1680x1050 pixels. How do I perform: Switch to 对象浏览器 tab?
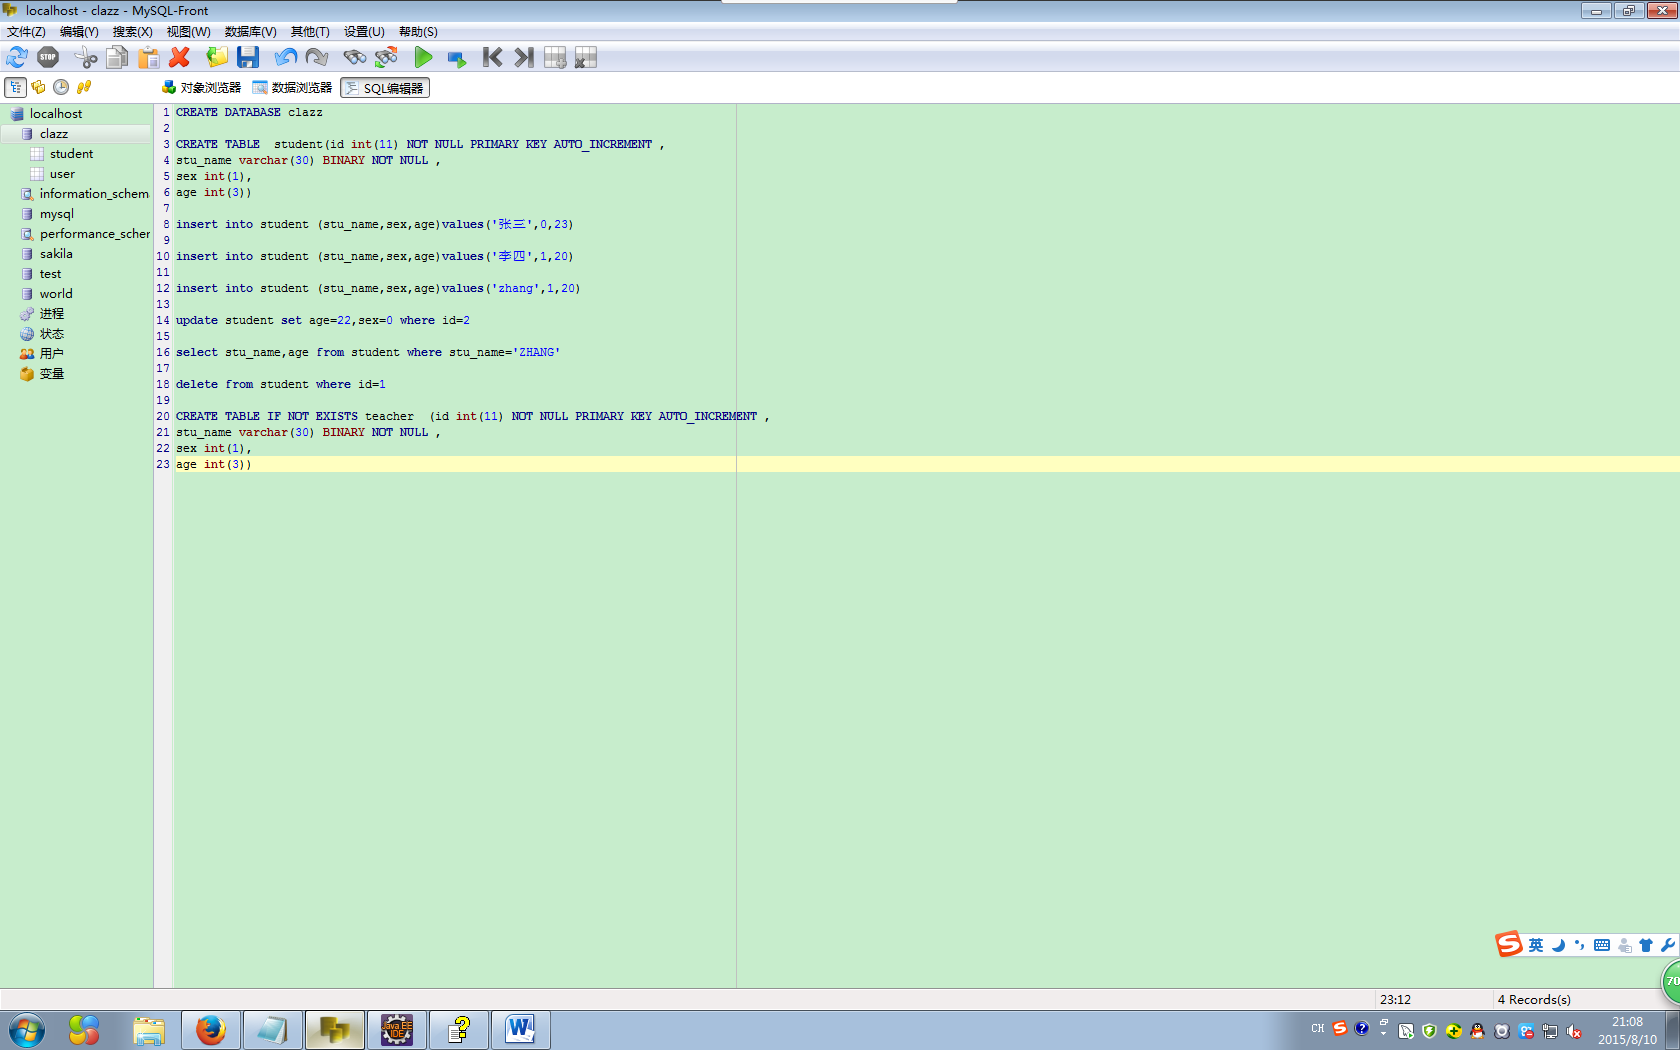tap(201, 88)
